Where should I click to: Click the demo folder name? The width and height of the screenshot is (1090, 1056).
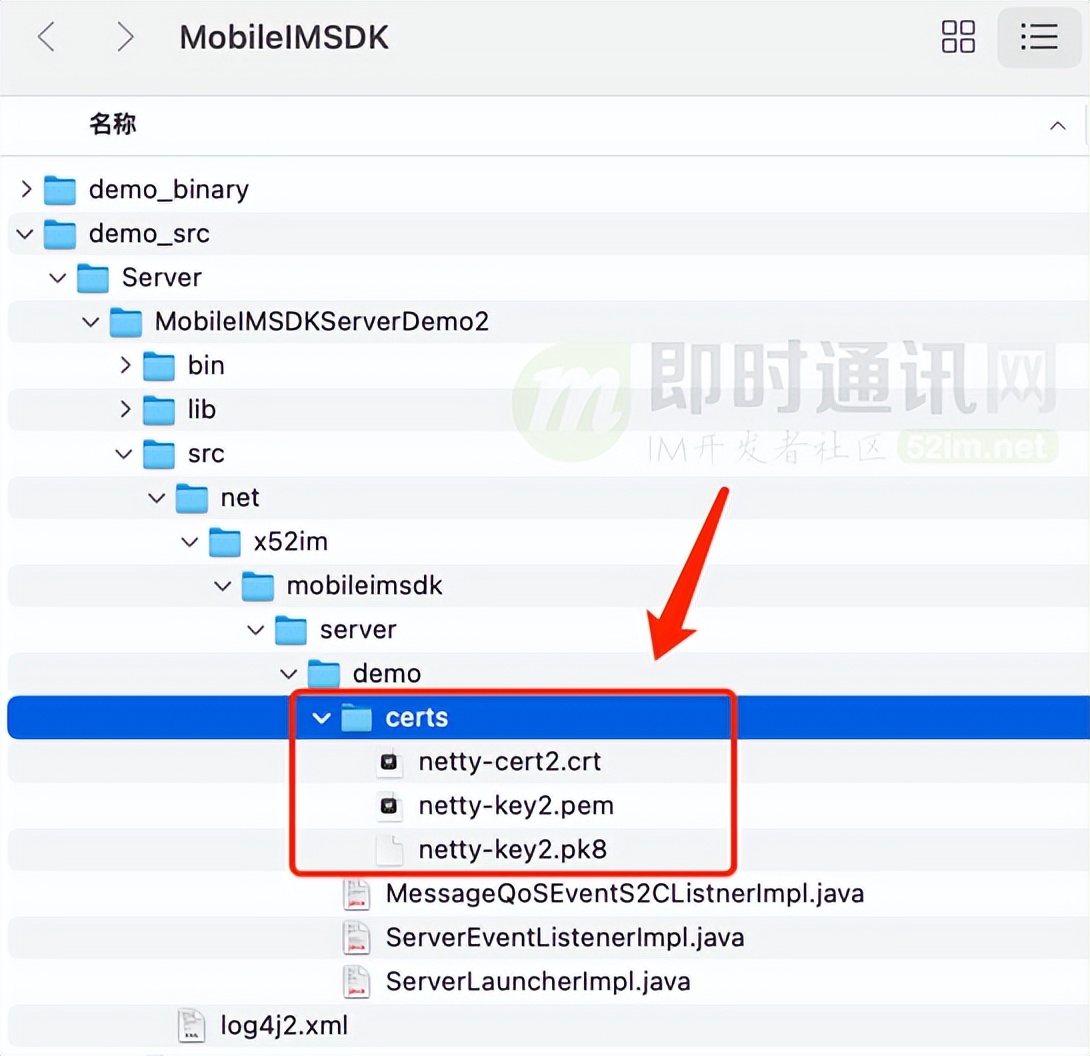[x=387, y=674]
